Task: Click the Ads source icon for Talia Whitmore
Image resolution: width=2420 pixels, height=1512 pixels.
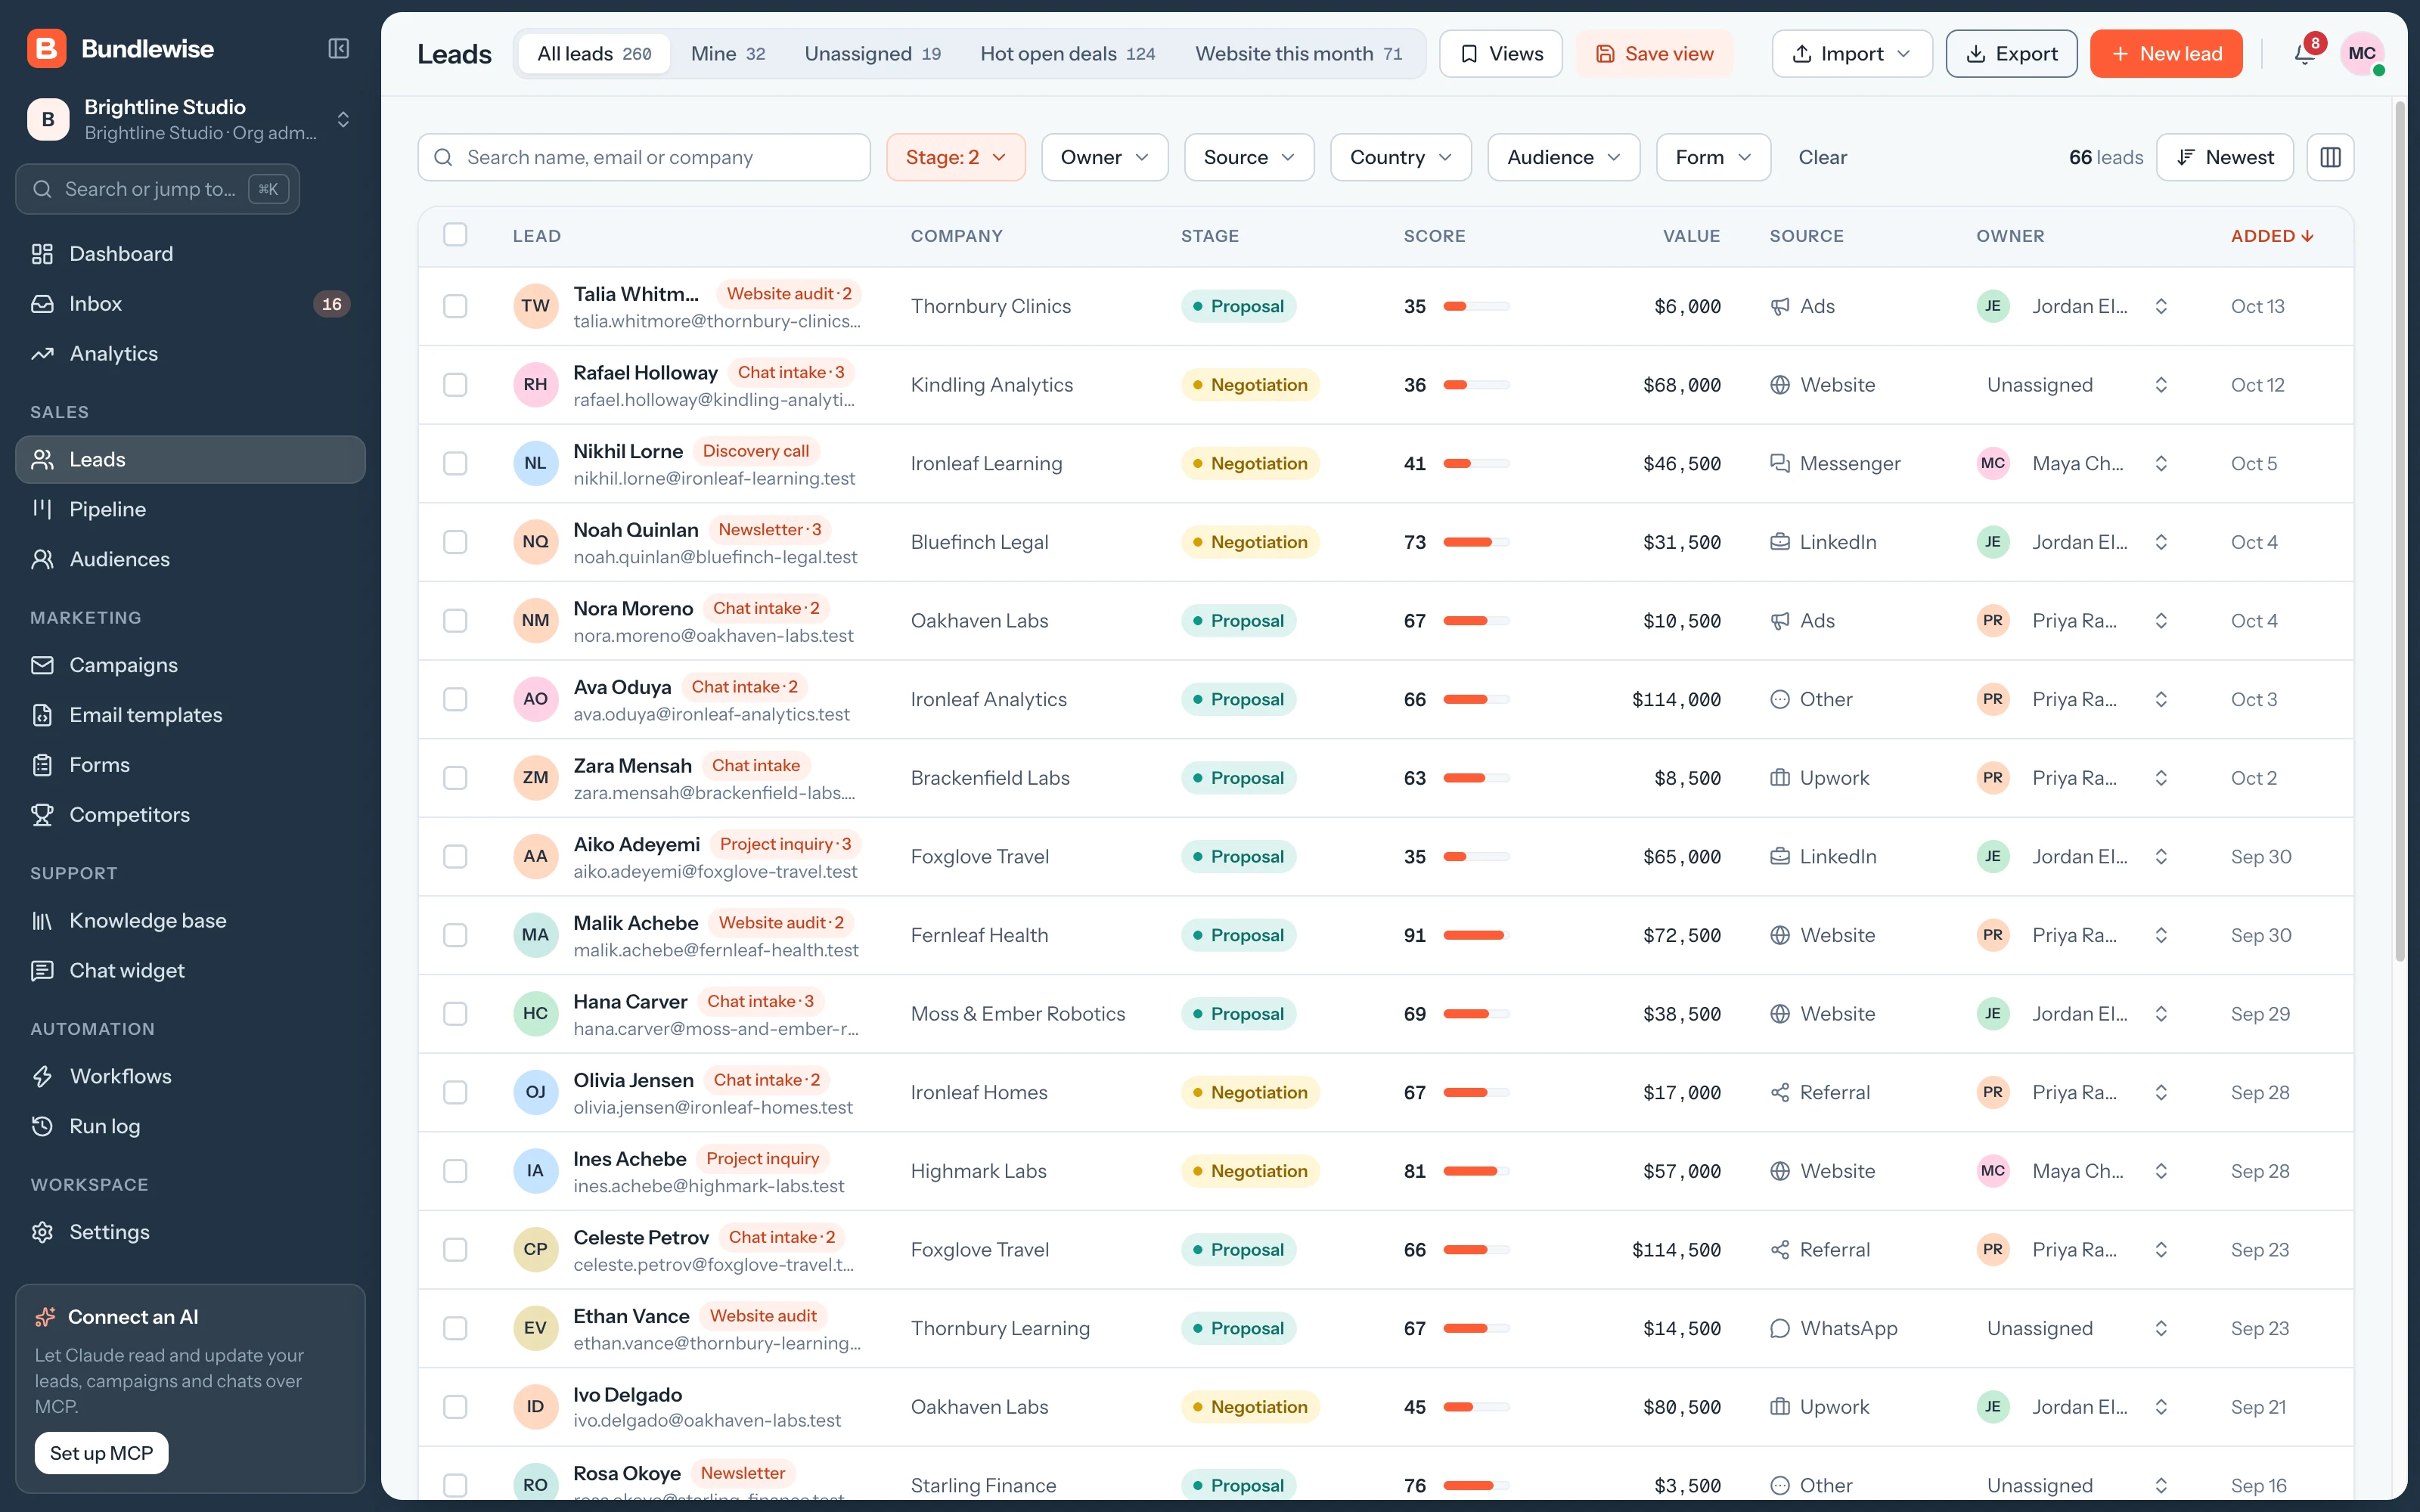Action: click(x=1780, y=306)
